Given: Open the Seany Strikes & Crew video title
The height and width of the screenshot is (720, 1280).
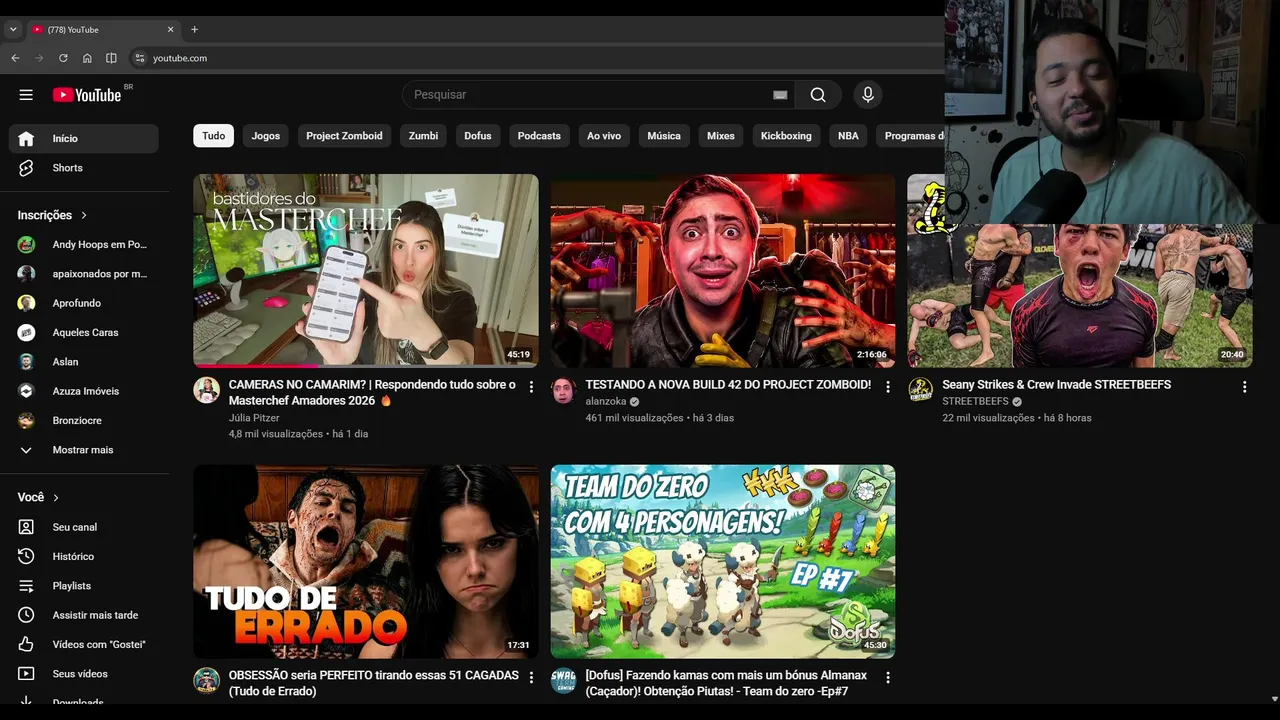Looking at the screenshot, I should point(1056,385).
